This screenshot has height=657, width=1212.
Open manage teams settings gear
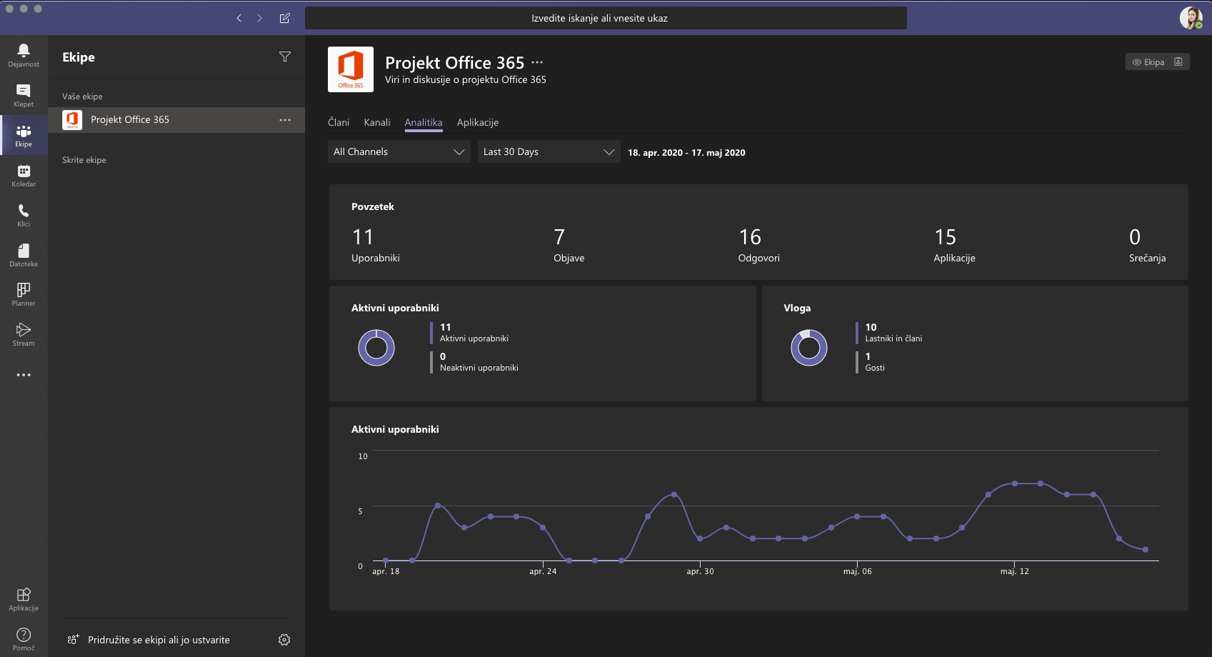pyautogui.click(x=284, y=640)
